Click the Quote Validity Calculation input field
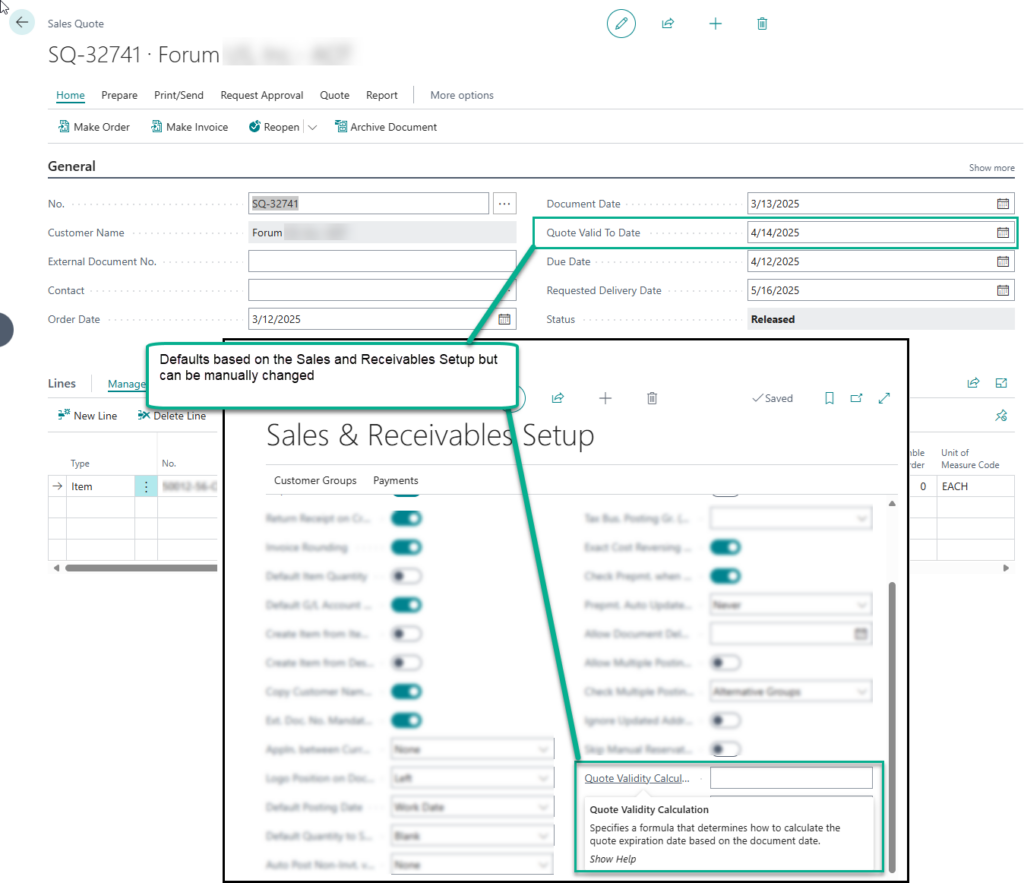 click(x=790, y=778)
